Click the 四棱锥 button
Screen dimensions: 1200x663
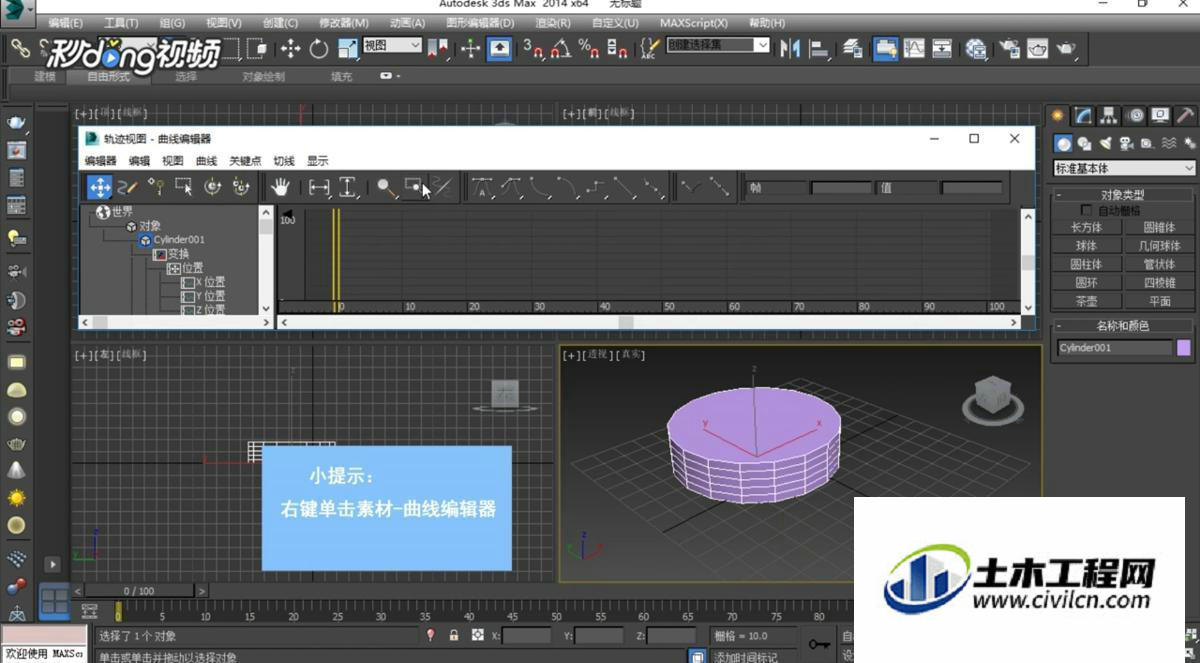[x=1159, y=282]
